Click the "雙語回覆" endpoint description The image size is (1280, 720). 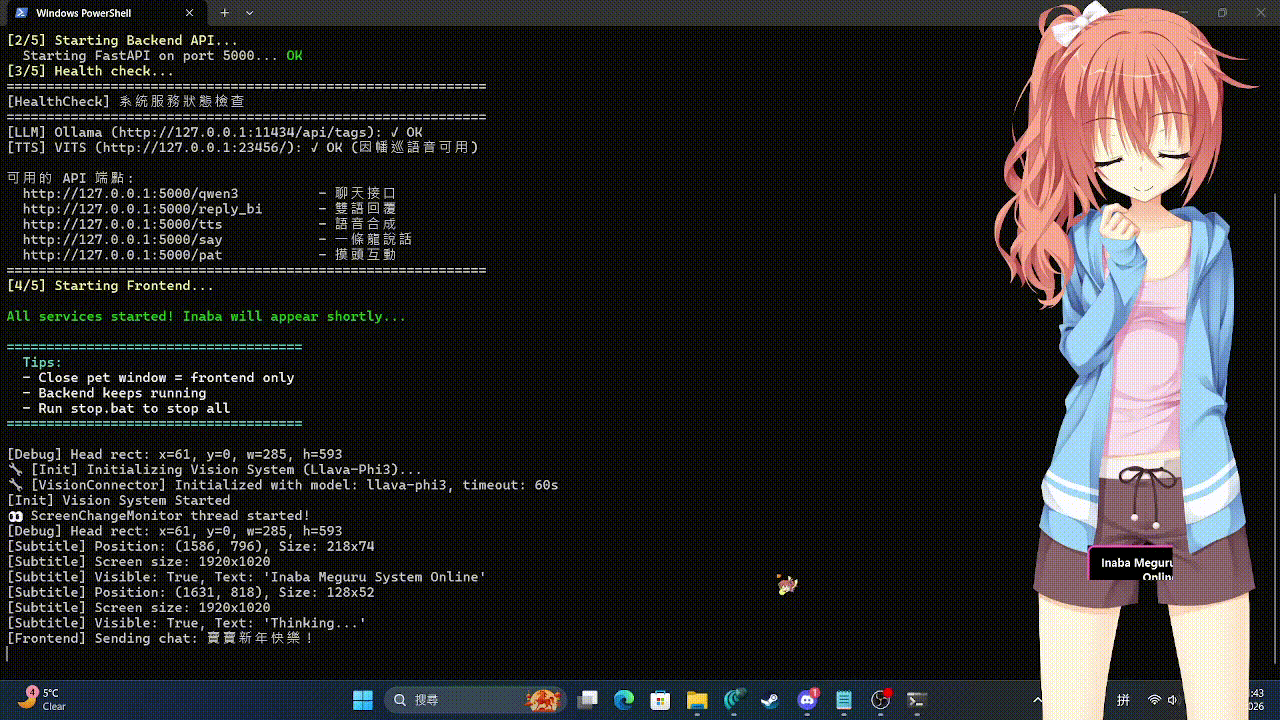click(x=366, y=209)
